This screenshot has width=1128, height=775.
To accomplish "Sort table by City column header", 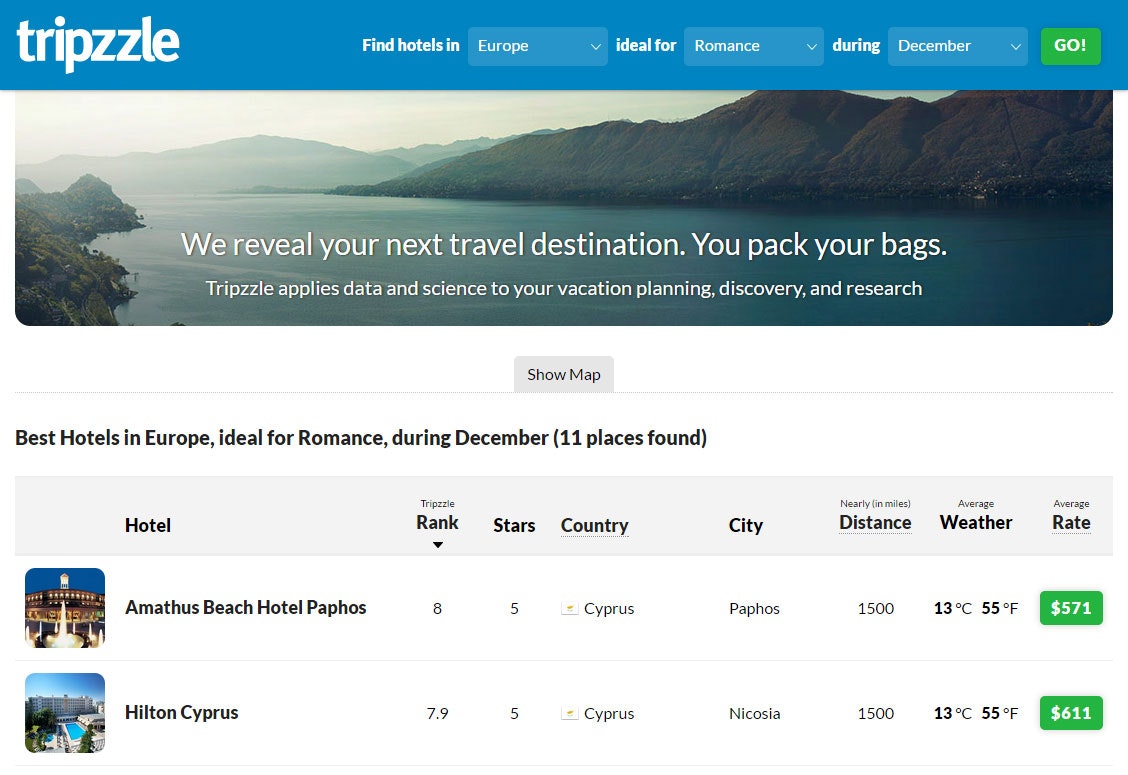I will [745, 525].
